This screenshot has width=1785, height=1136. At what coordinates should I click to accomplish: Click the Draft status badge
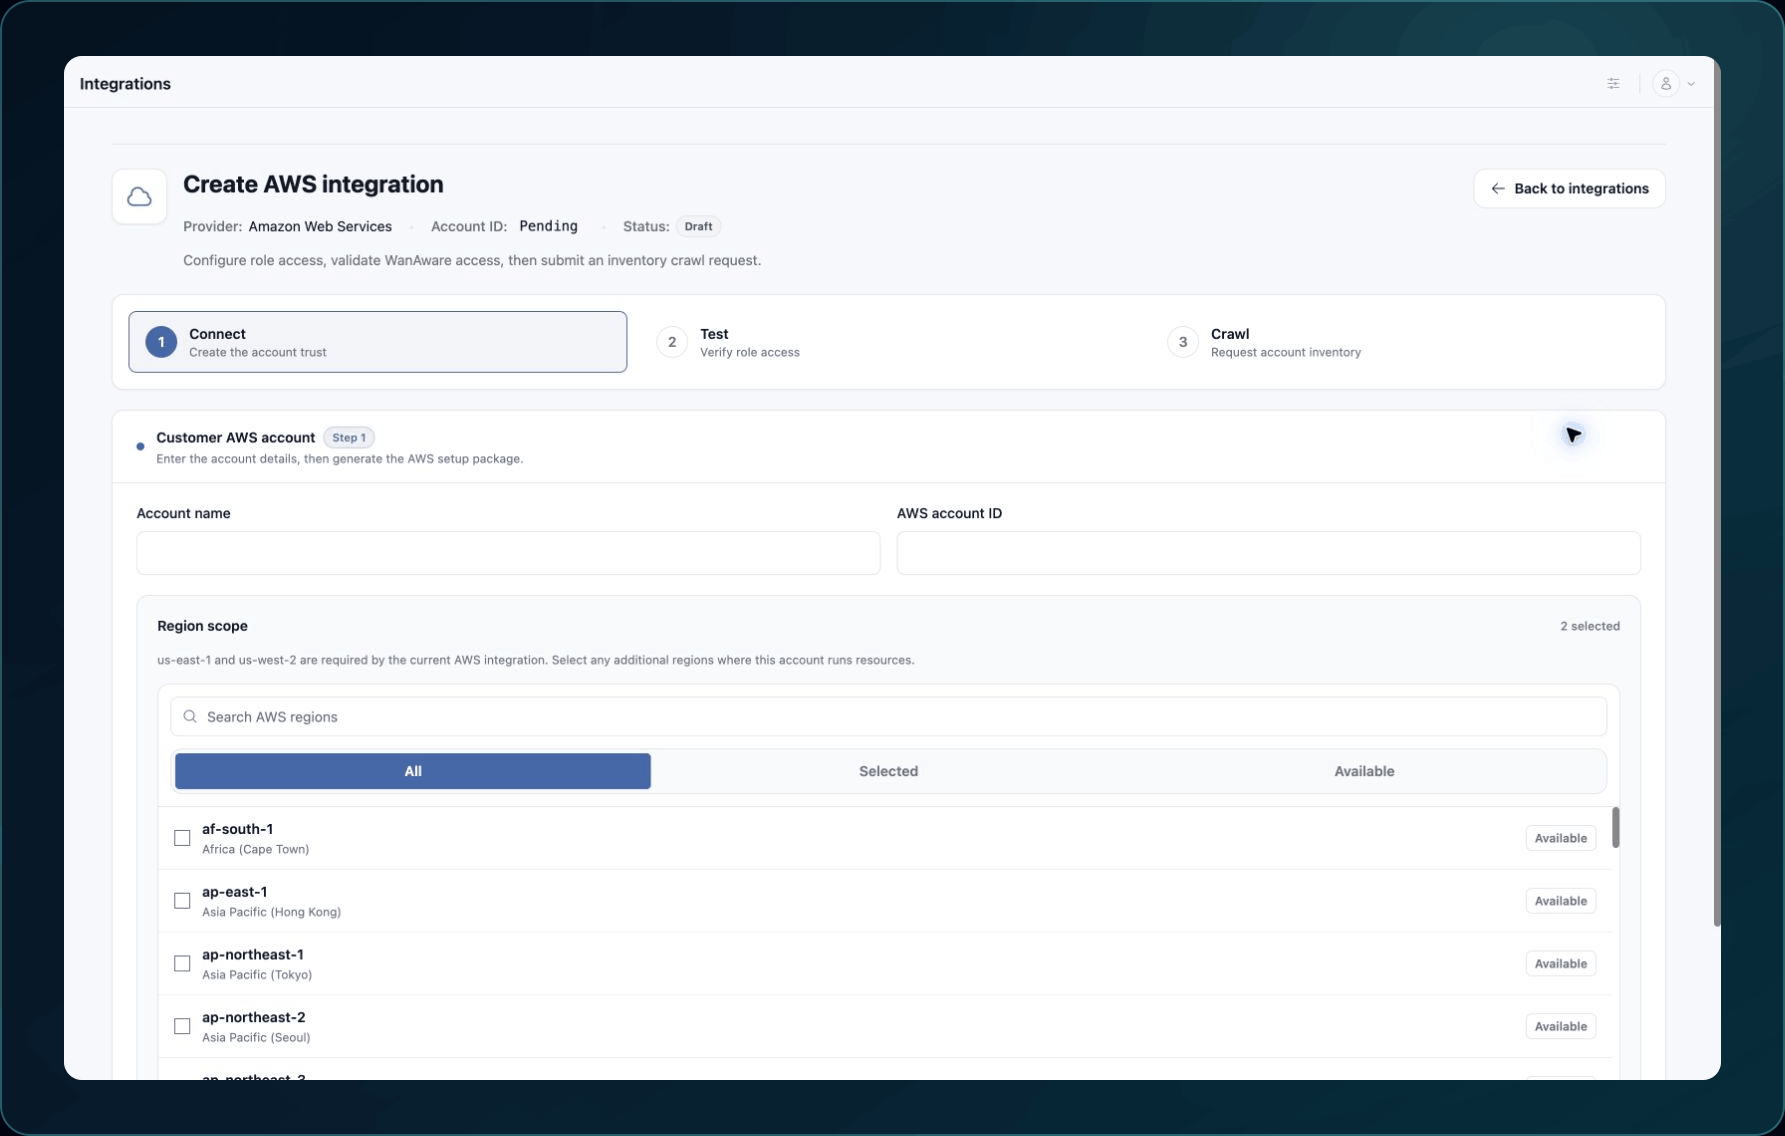(698, 227)
